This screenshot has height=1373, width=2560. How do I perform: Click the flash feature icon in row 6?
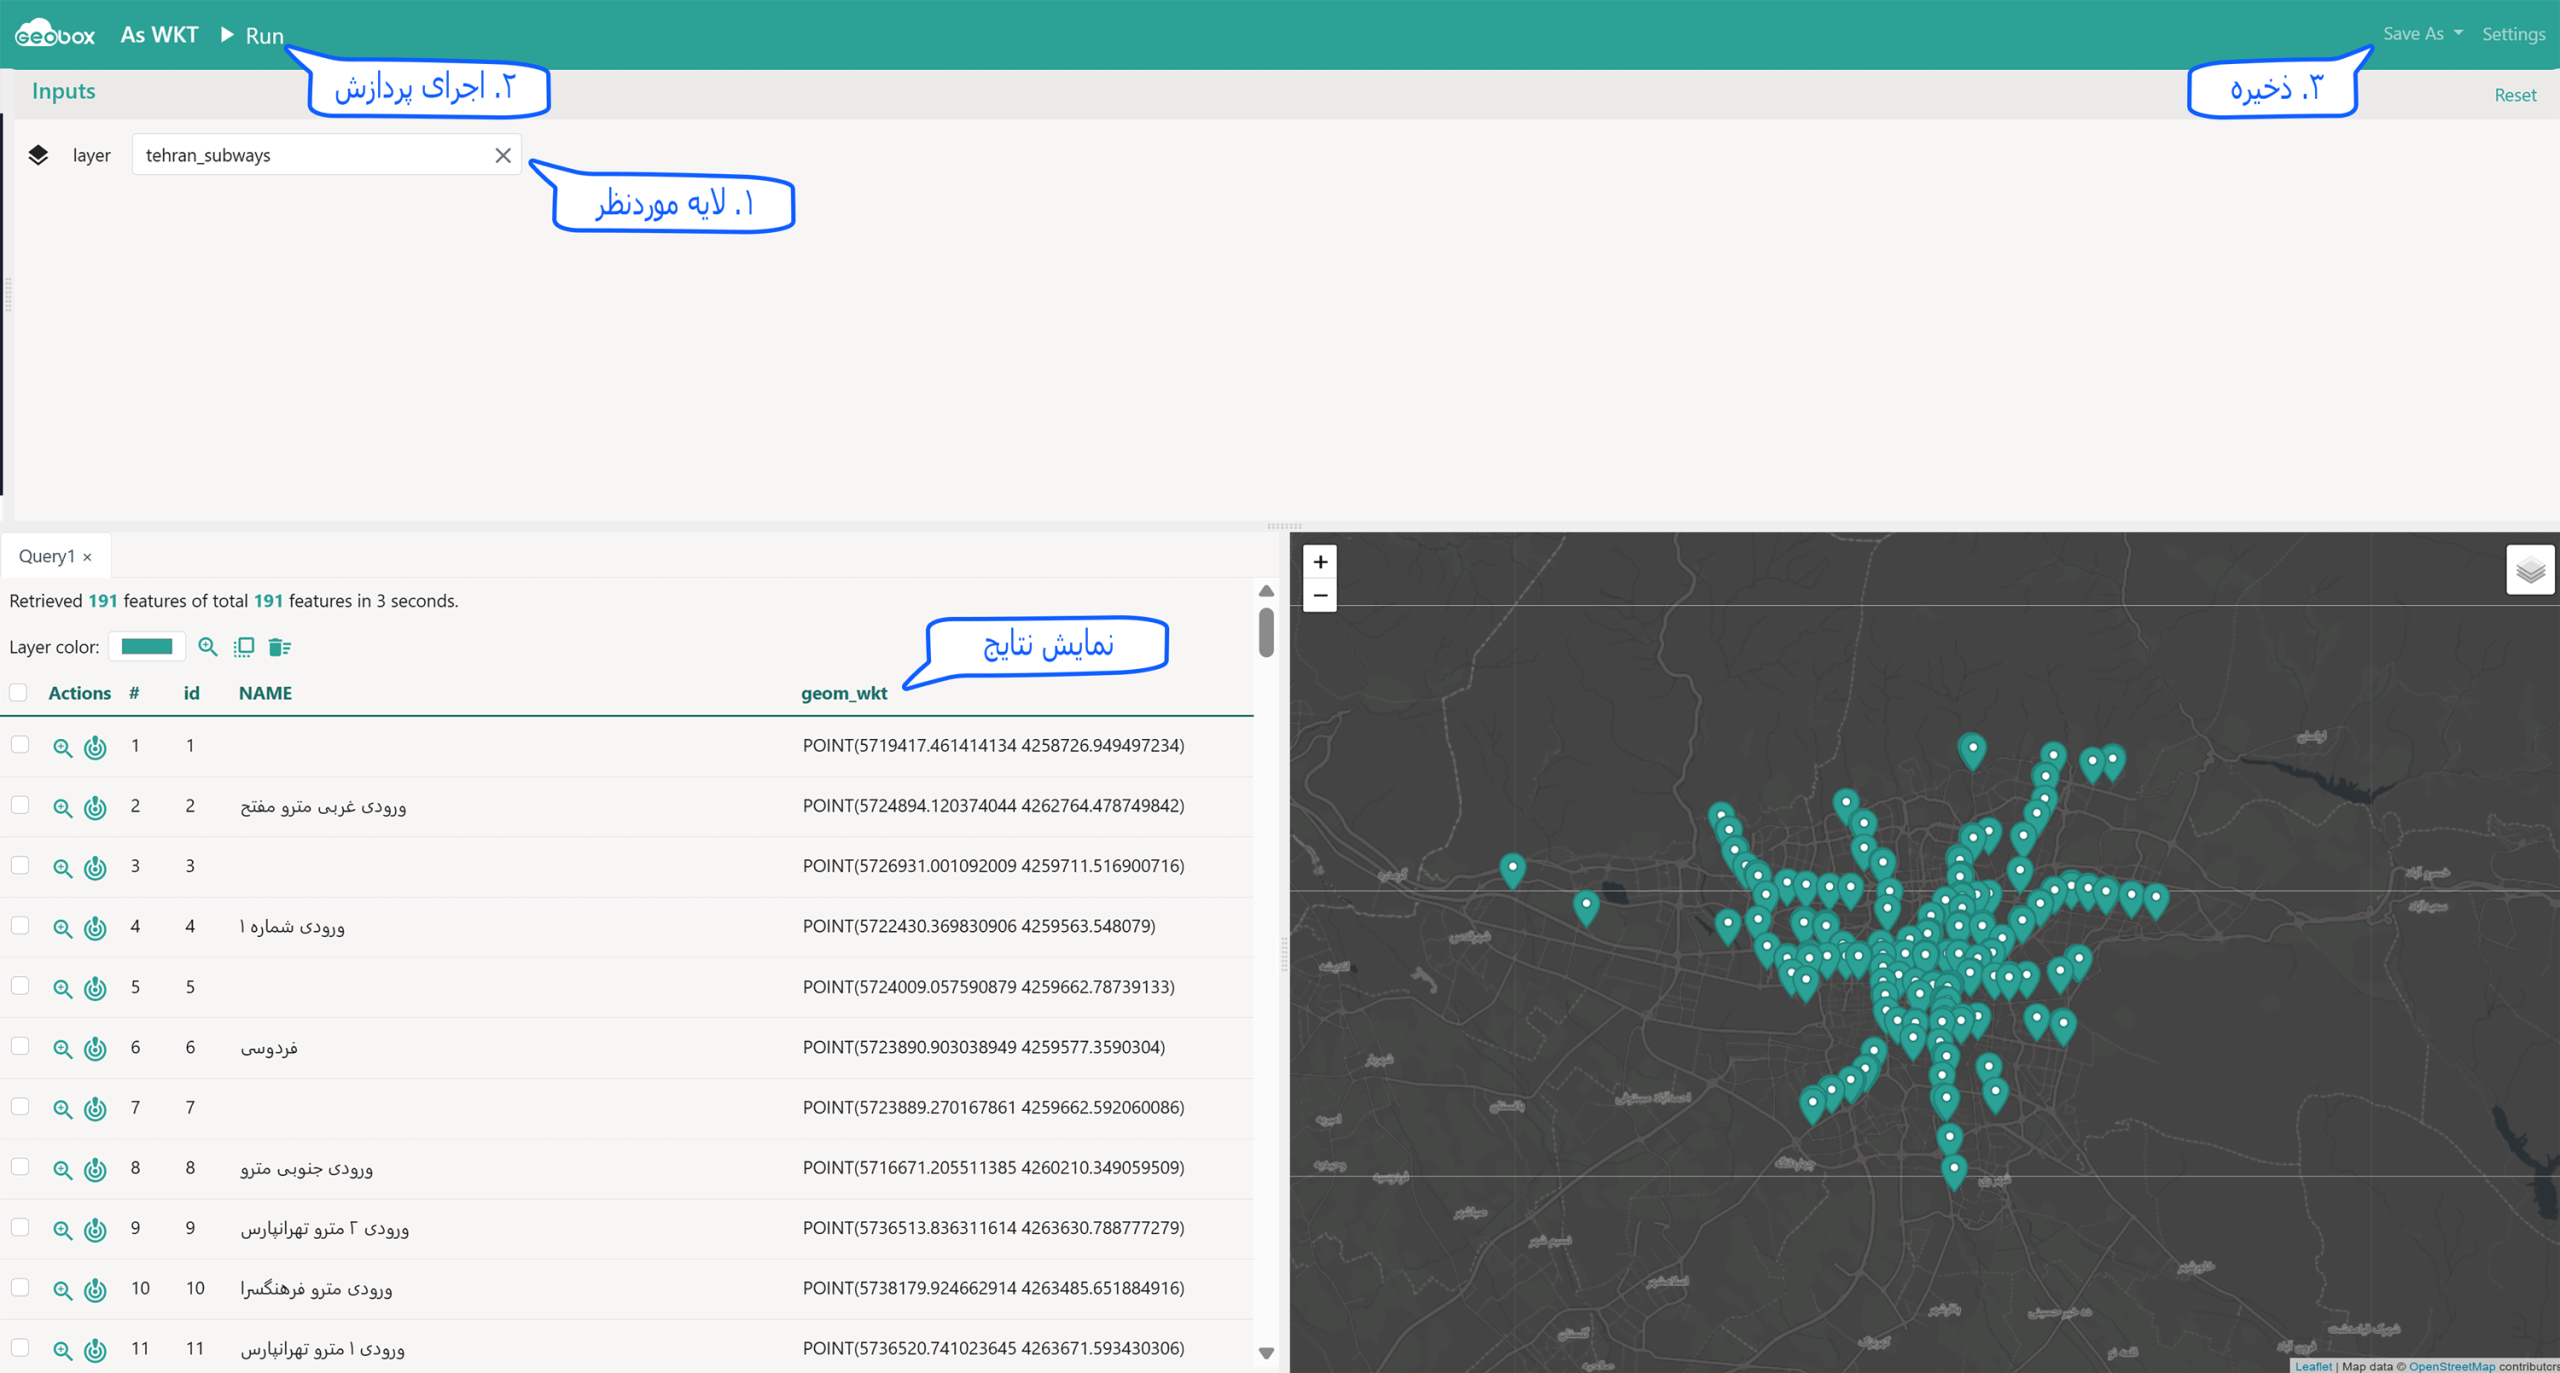(95, 1048)
